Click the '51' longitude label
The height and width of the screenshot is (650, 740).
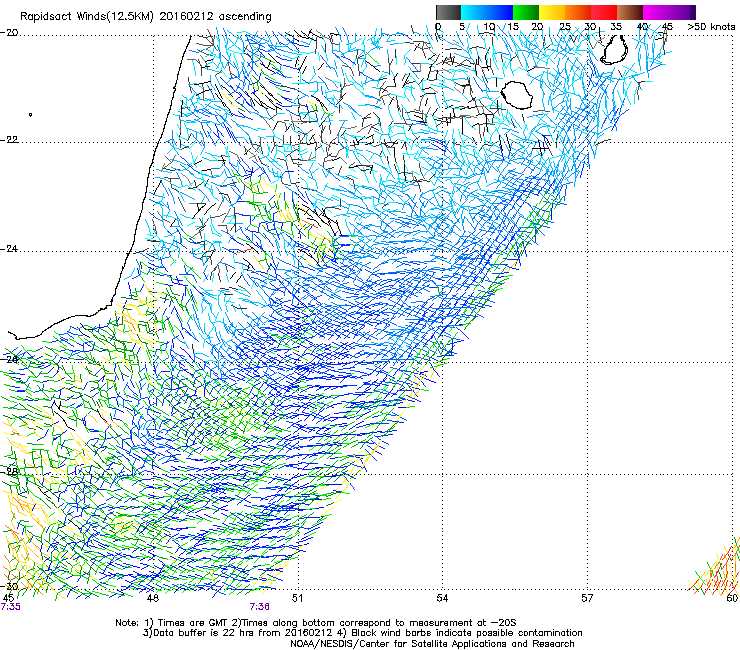coord(297,598)
